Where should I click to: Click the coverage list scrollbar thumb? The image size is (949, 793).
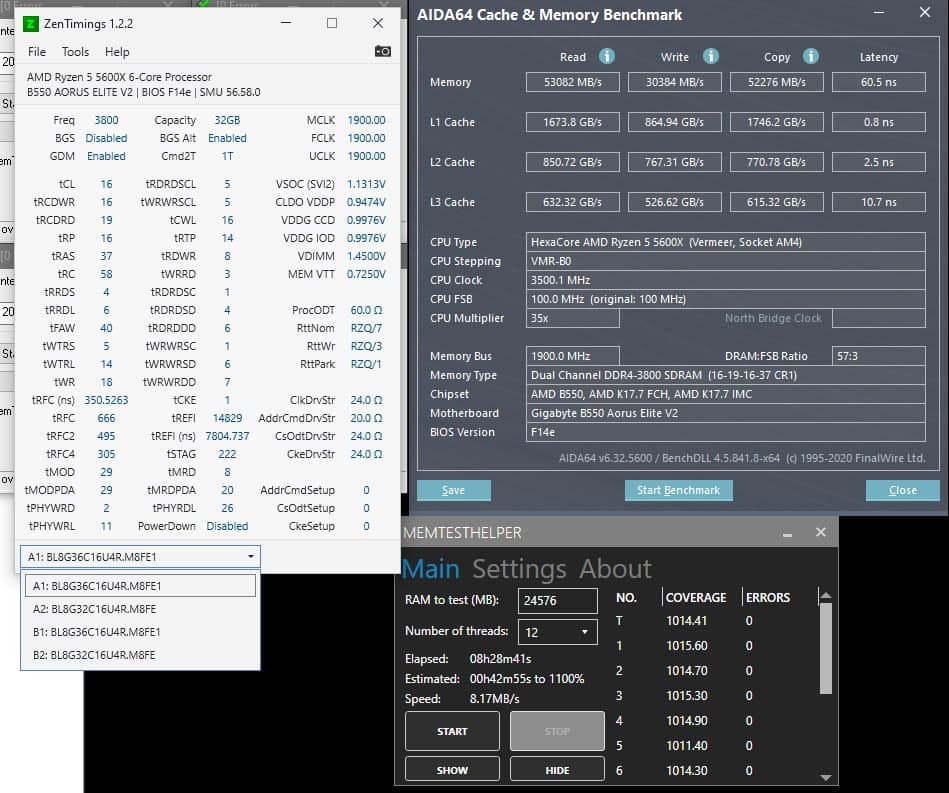826,648
